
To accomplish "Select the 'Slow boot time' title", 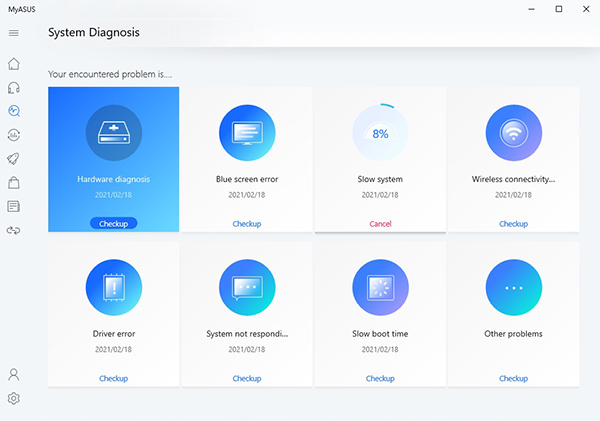I will point(380,334).
